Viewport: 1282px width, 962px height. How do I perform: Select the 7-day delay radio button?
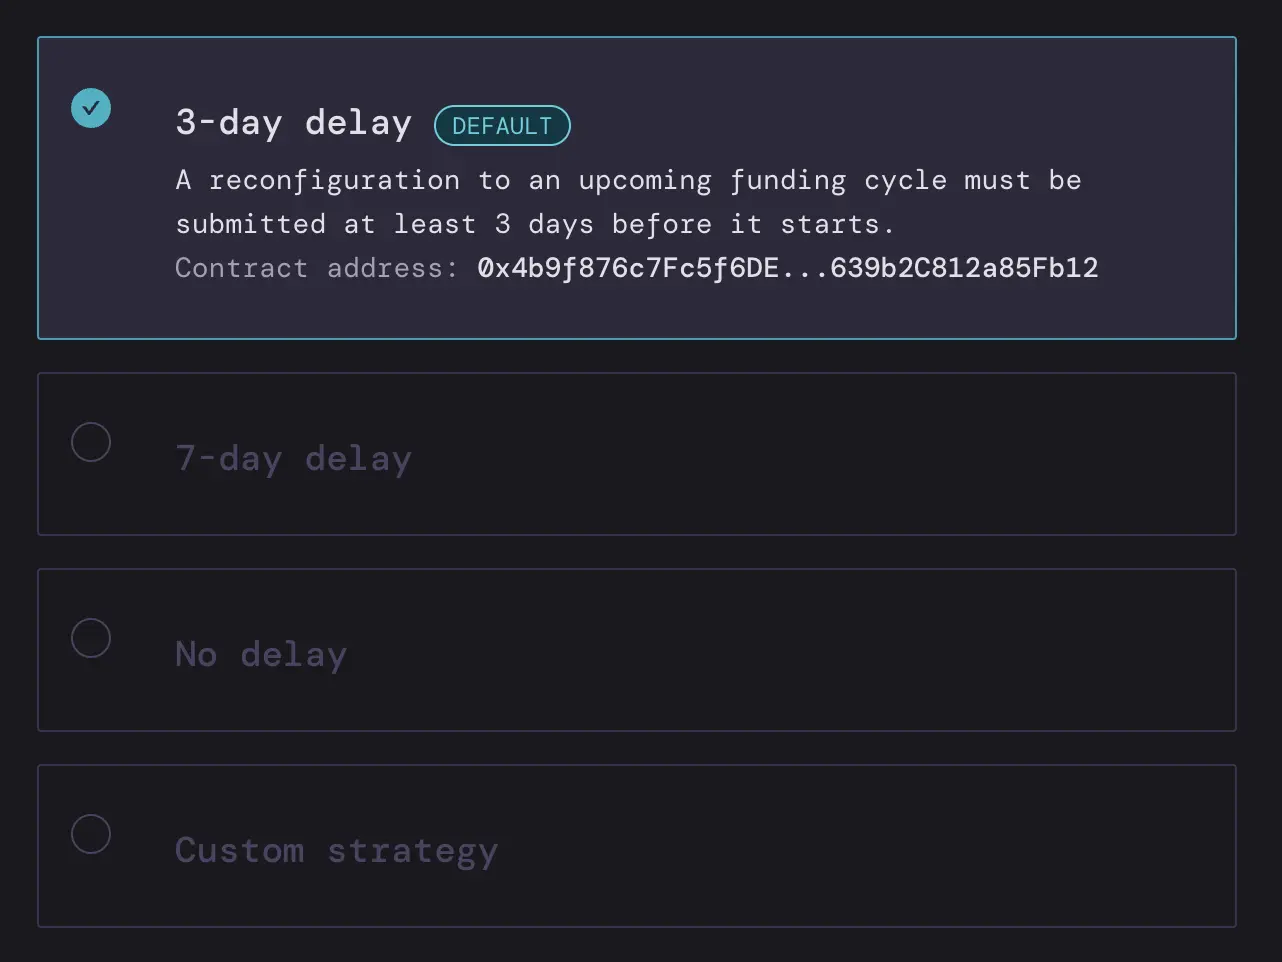coord(91,442)
